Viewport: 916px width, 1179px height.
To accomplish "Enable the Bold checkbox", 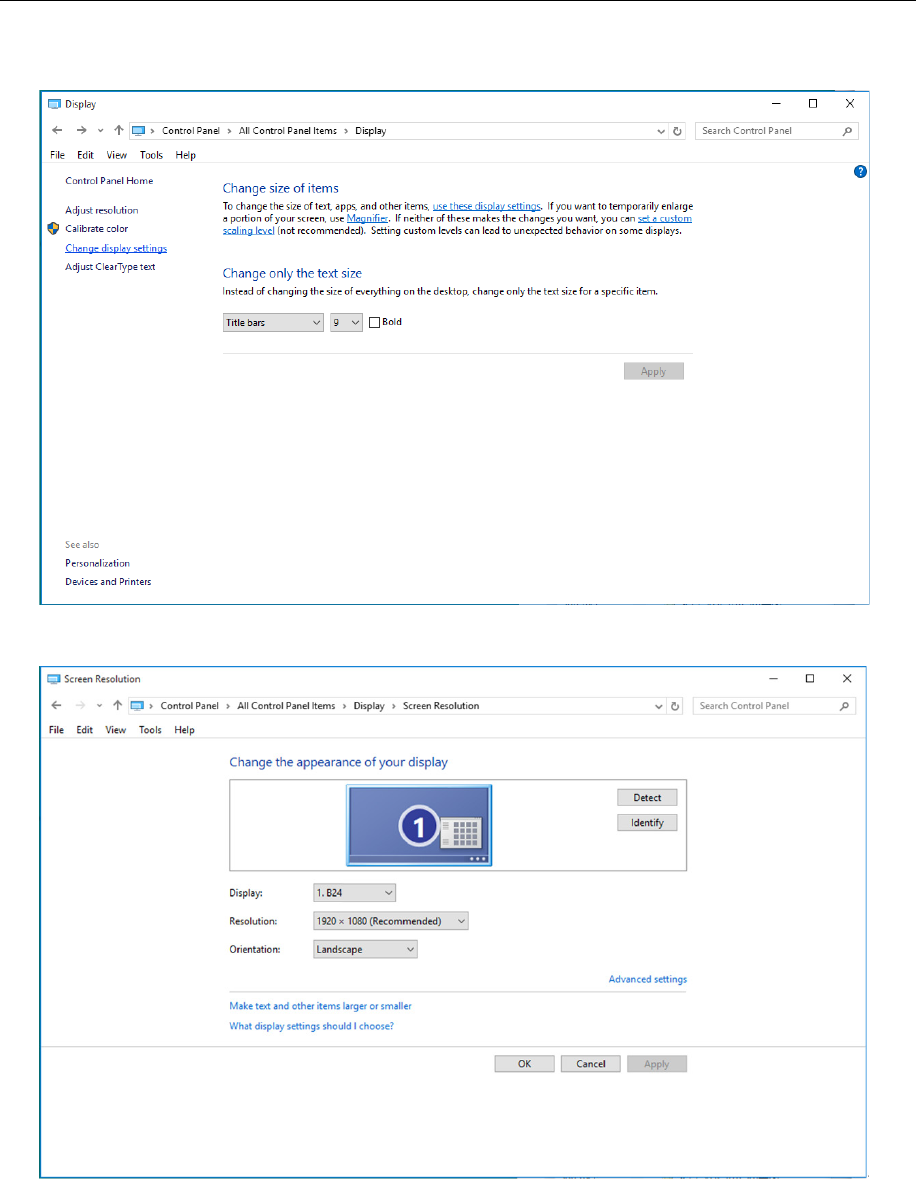I will point(375,323).
